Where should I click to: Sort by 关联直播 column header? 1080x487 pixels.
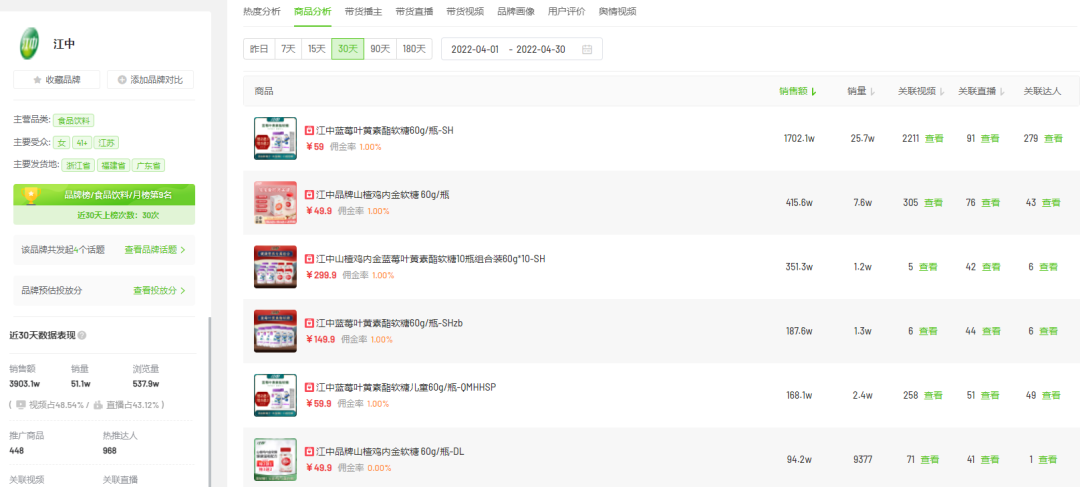981,91
